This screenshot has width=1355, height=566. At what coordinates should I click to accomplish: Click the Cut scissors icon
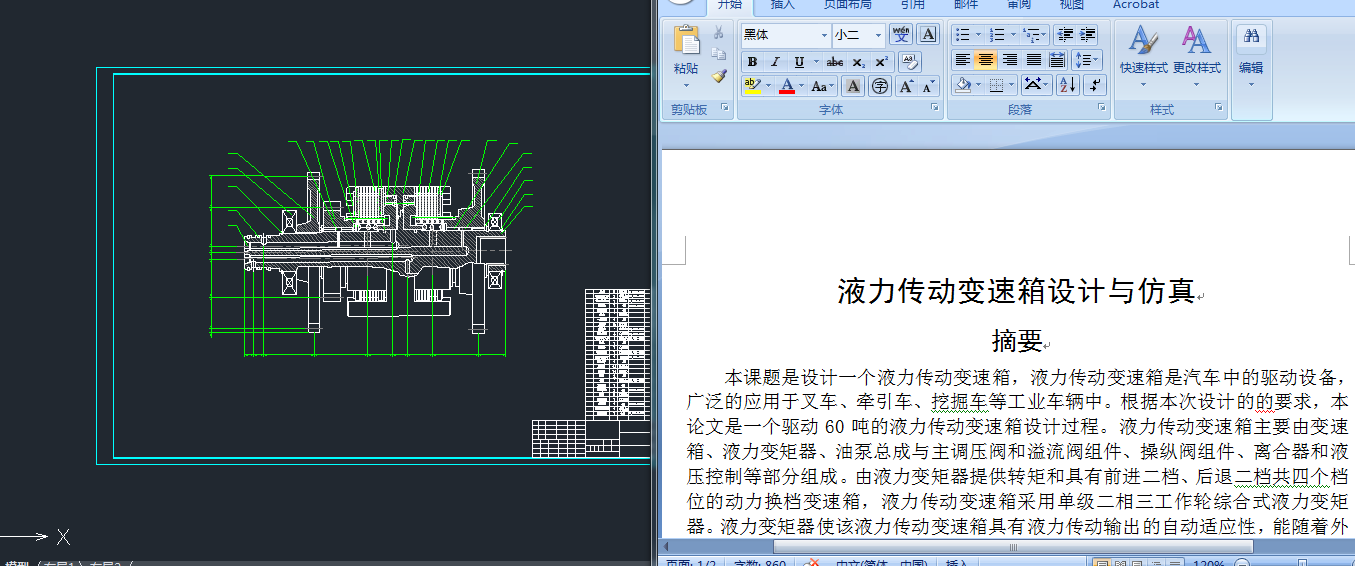click(718, 33)
